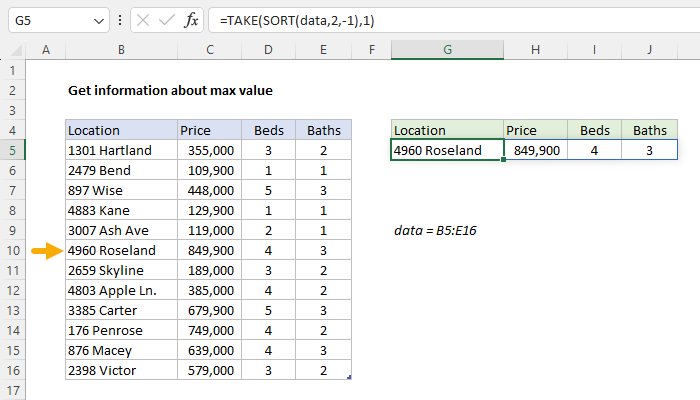This screenshot has width=700, height=400.
Task: Click the formula bar containing TAKE formula
Action: pos(454,21)
